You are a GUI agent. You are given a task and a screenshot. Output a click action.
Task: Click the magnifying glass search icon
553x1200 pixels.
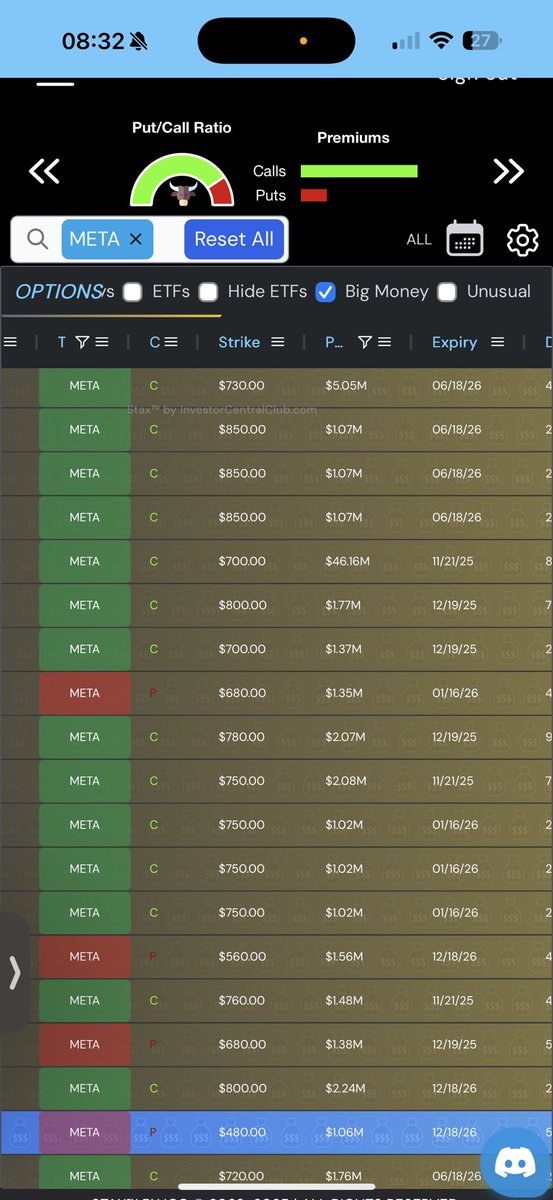click(37, 239)
